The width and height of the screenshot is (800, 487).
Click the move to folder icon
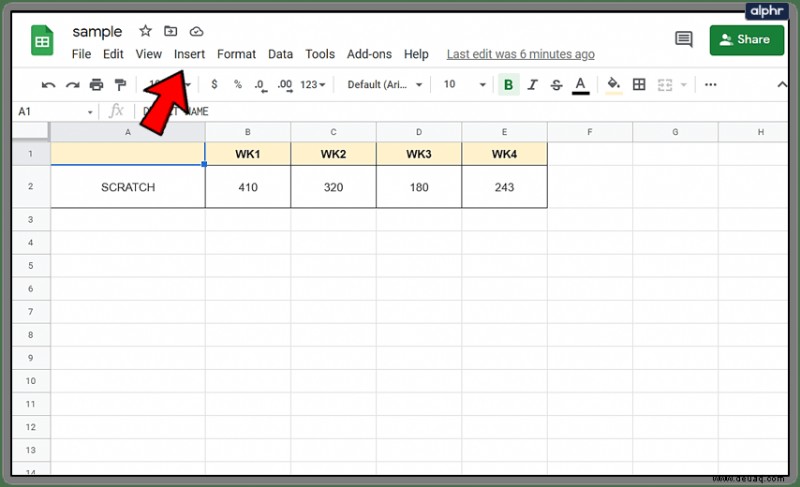pos(170,31)
